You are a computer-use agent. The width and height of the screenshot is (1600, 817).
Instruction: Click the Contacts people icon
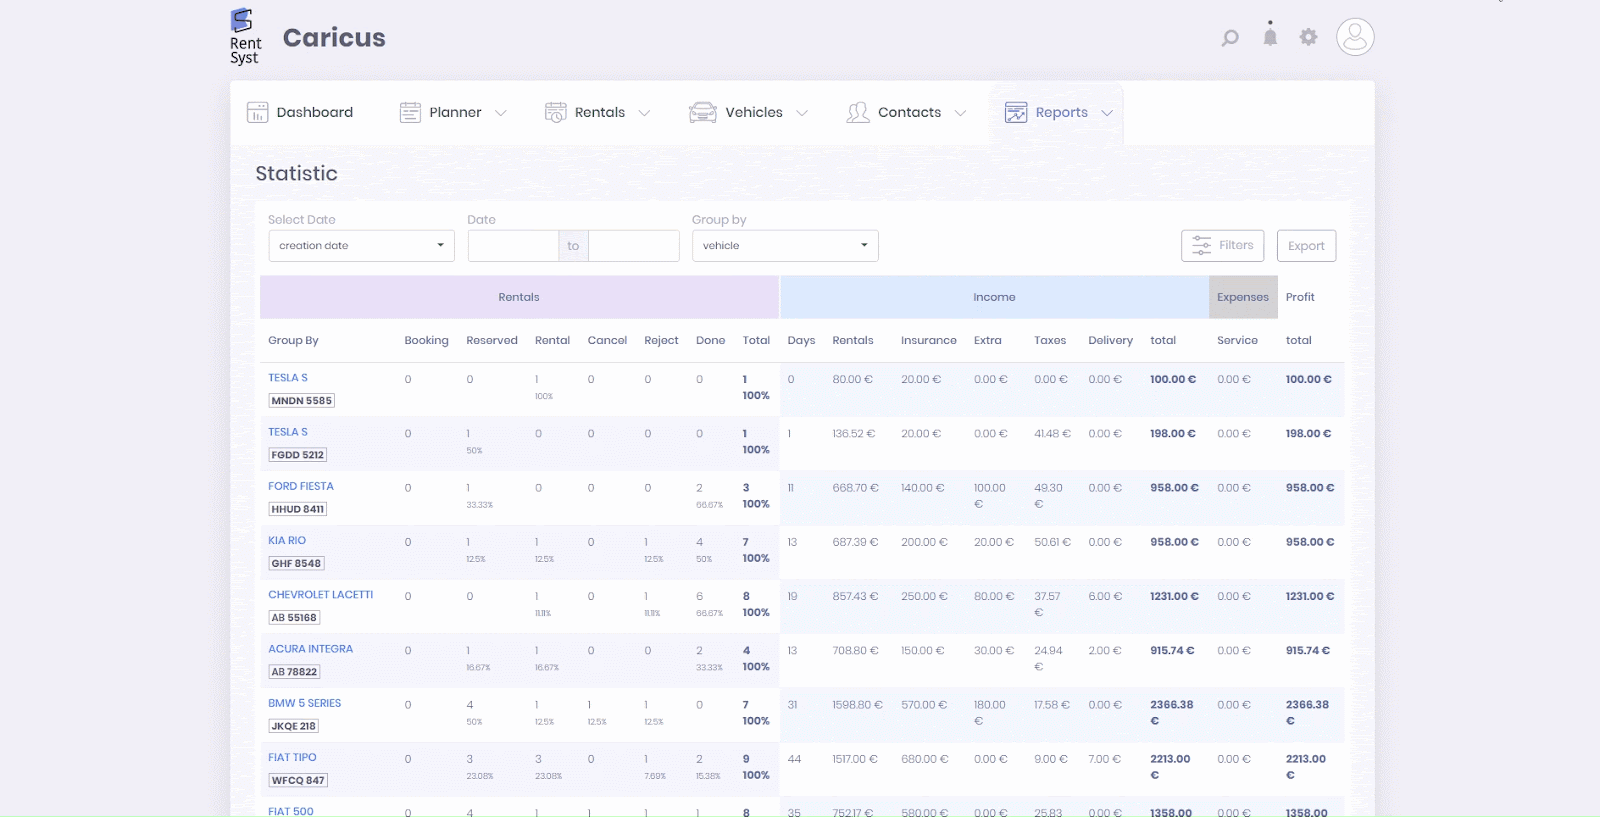(857, 113)
